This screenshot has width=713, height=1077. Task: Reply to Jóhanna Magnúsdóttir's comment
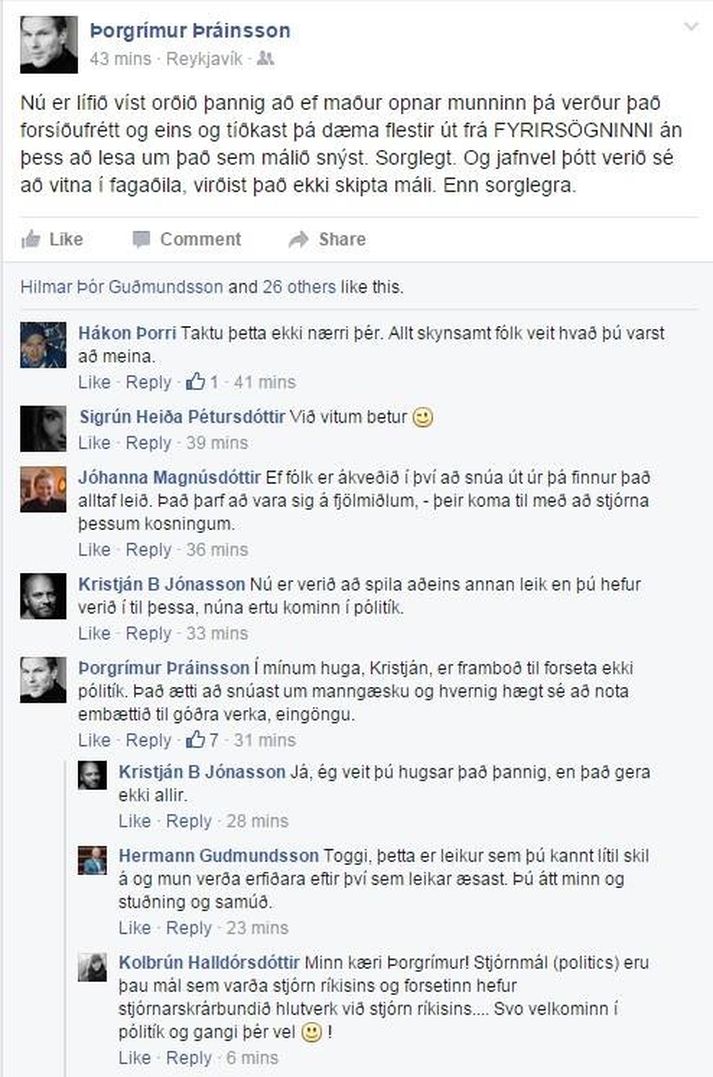[148, 549]
